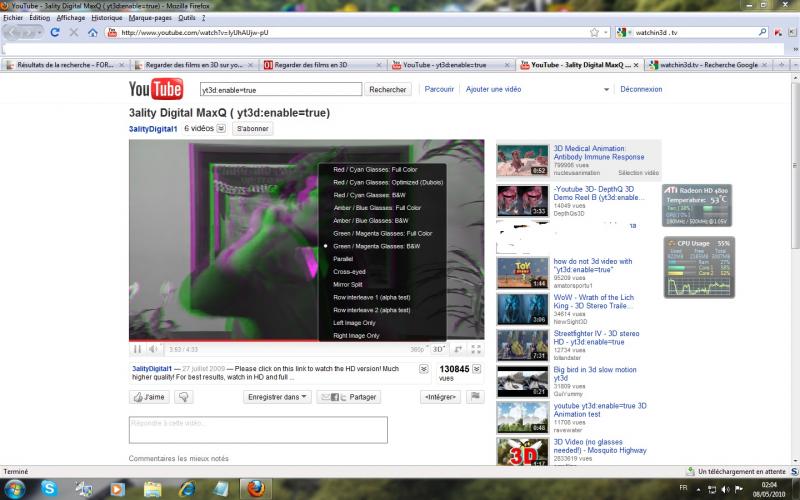The image size is (800, 500).
Task: Click the download pending status icon
Action: coord(690,471)
